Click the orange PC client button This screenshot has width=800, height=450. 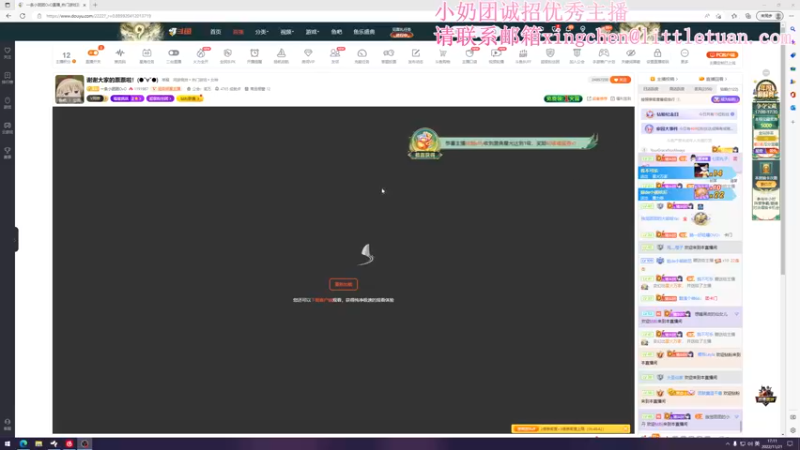(x=722, y=55)
